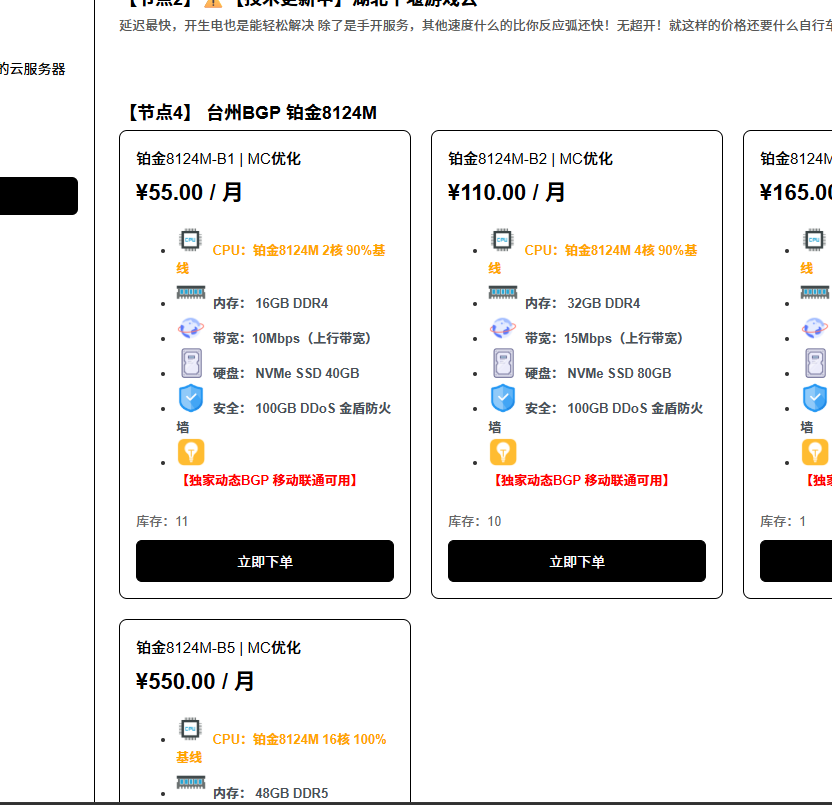Click the bandwidth globe icon in B2 card

(x=502, y=328)
